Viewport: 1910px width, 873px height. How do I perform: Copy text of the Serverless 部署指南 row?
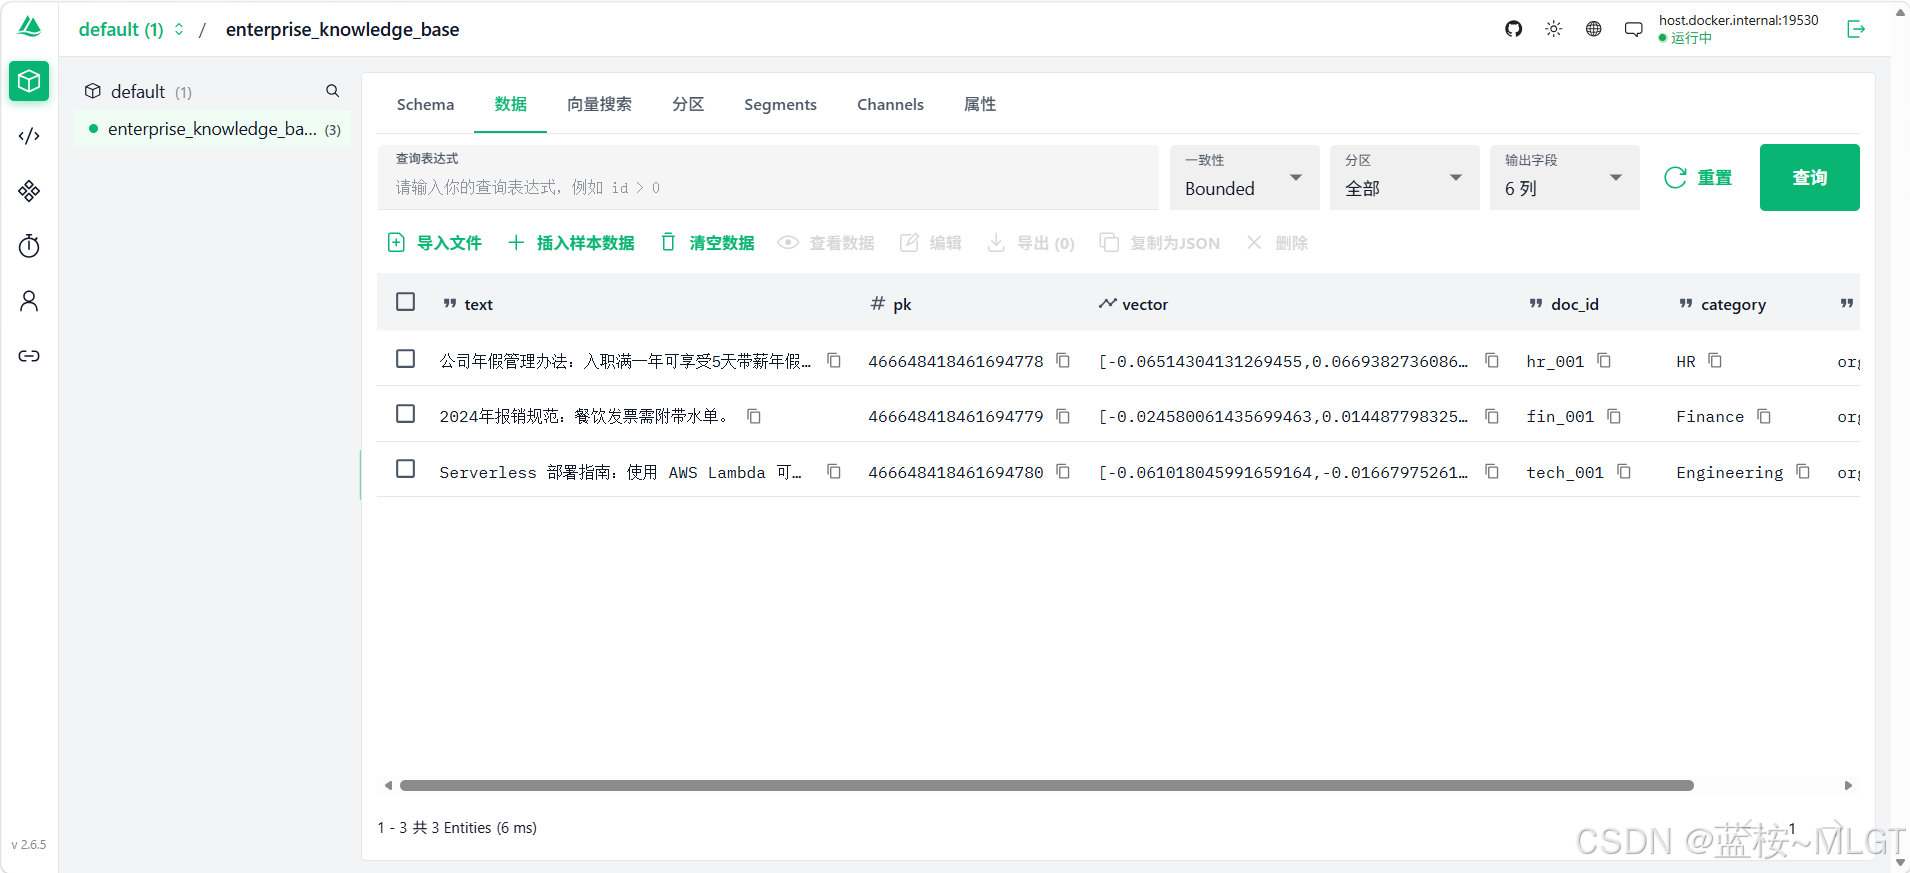834,471
